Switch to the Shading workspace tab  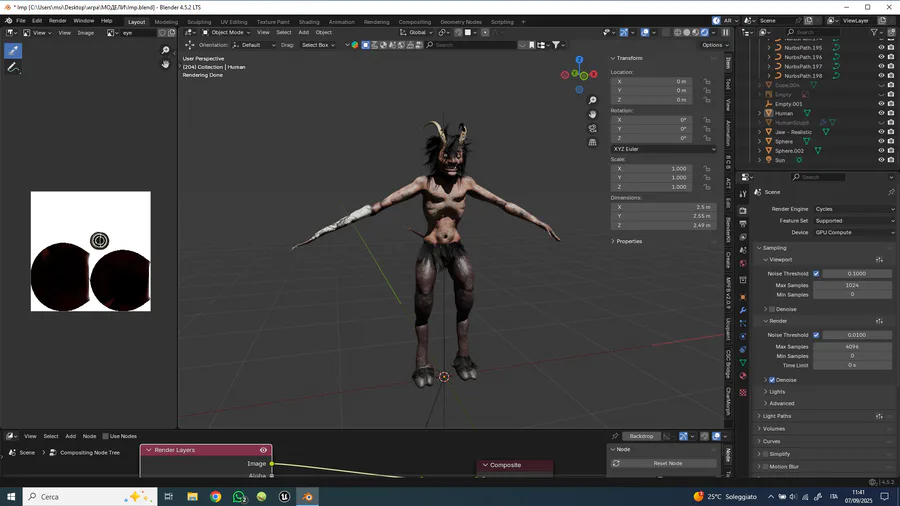click(x=309, y=22)
